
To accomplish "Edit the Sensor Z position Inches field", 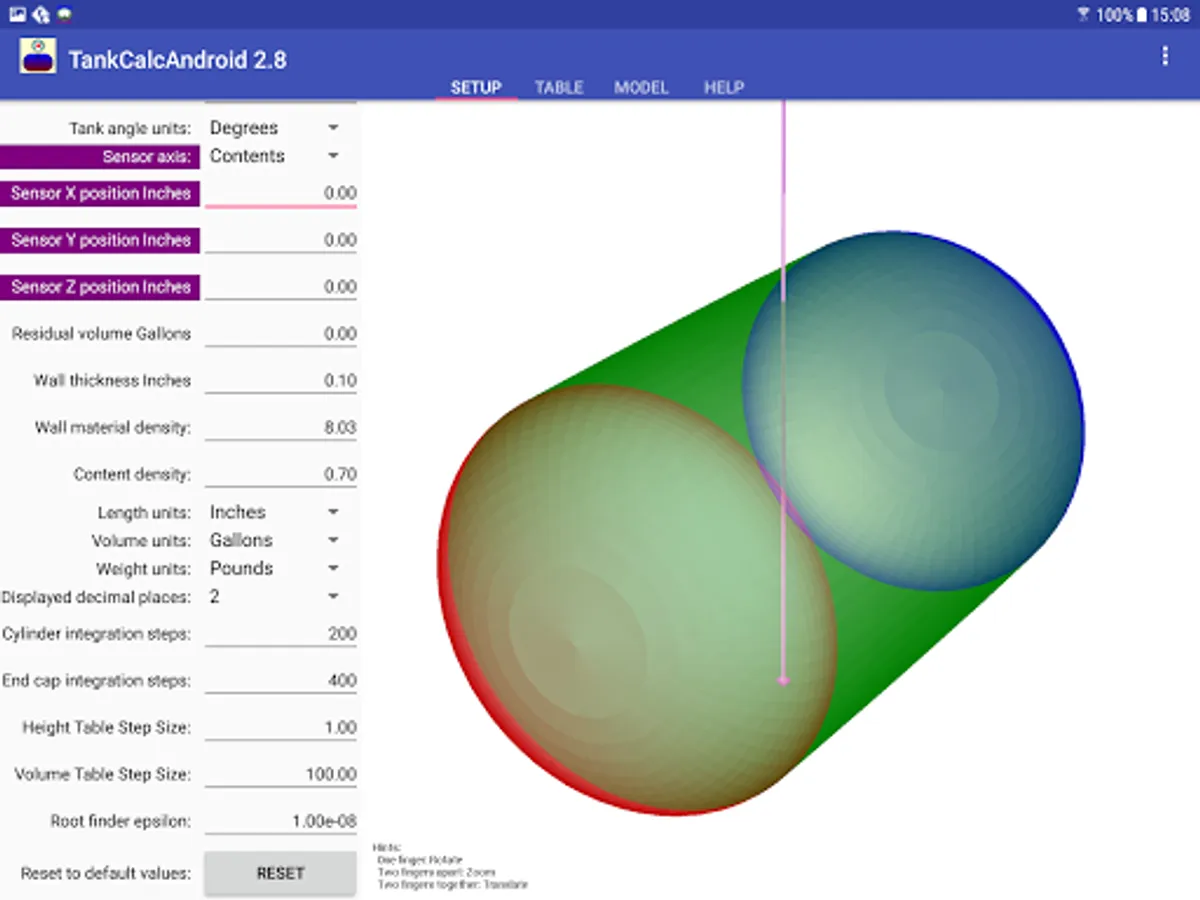I will point(281,287).
